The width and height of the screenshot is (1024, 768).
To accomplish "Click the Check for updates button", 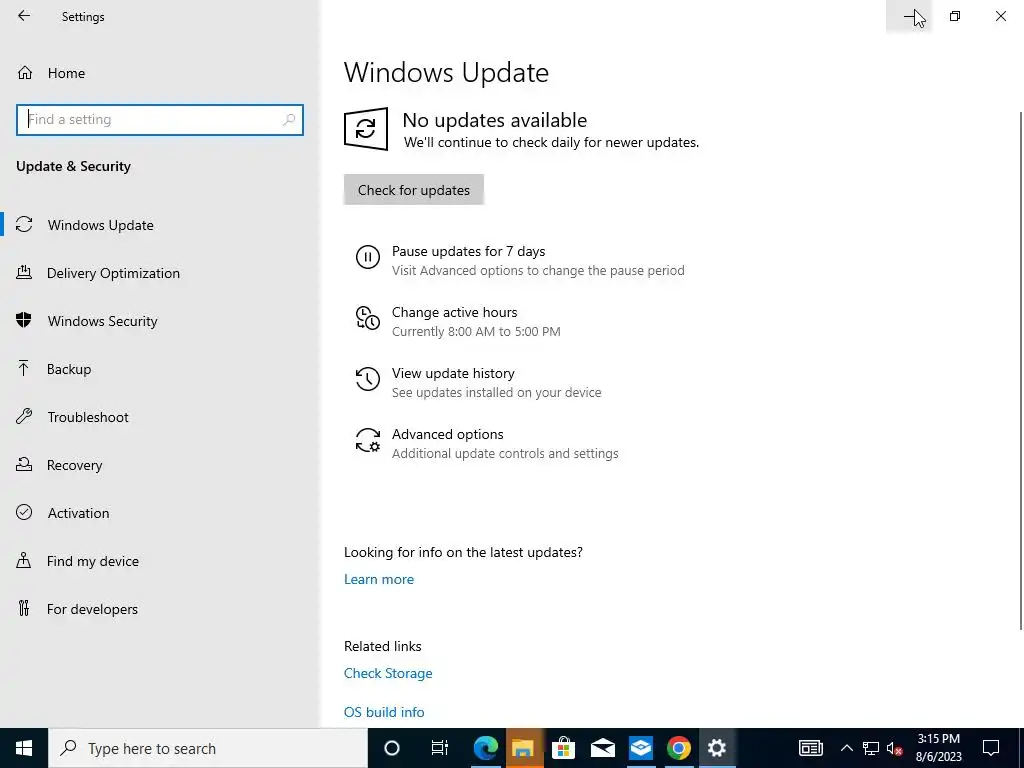I will click(413, 189).
